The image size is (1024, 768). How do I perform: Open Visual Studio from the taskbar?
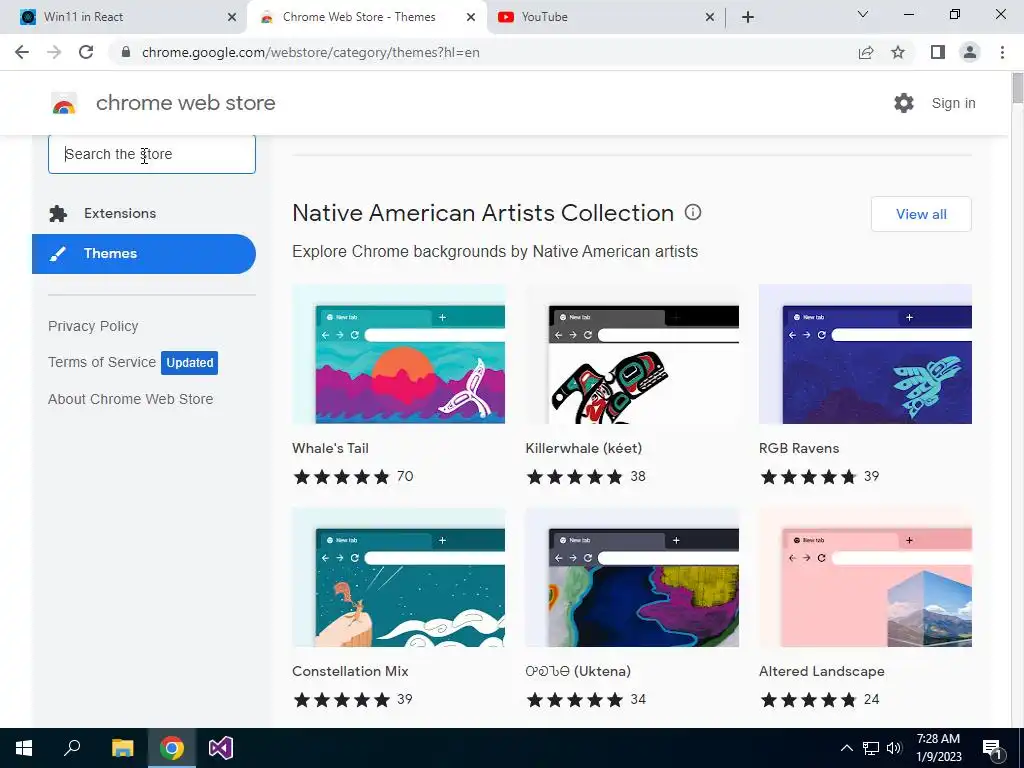(x=221, y=748)
